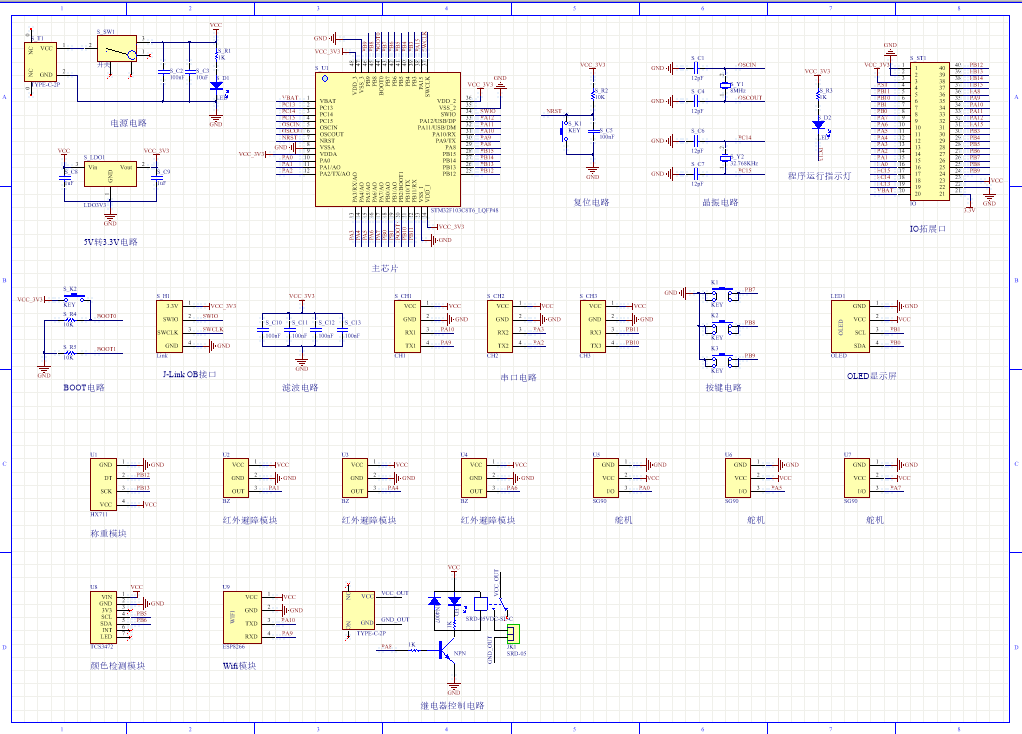Viewport: 1022px width, 734px height.
Task: Select the LED1 OLED display connector
Action: pyautogui.click(x=851, y=326)
